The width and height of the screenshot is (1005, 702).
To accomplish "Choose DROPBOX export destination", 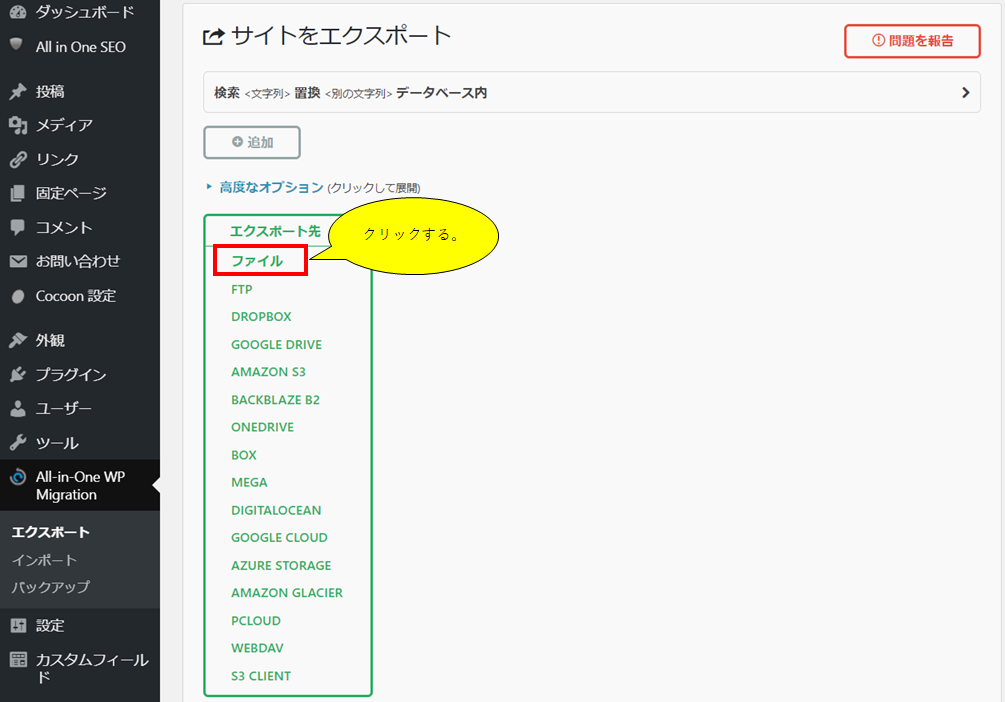I will coord(261,317).
